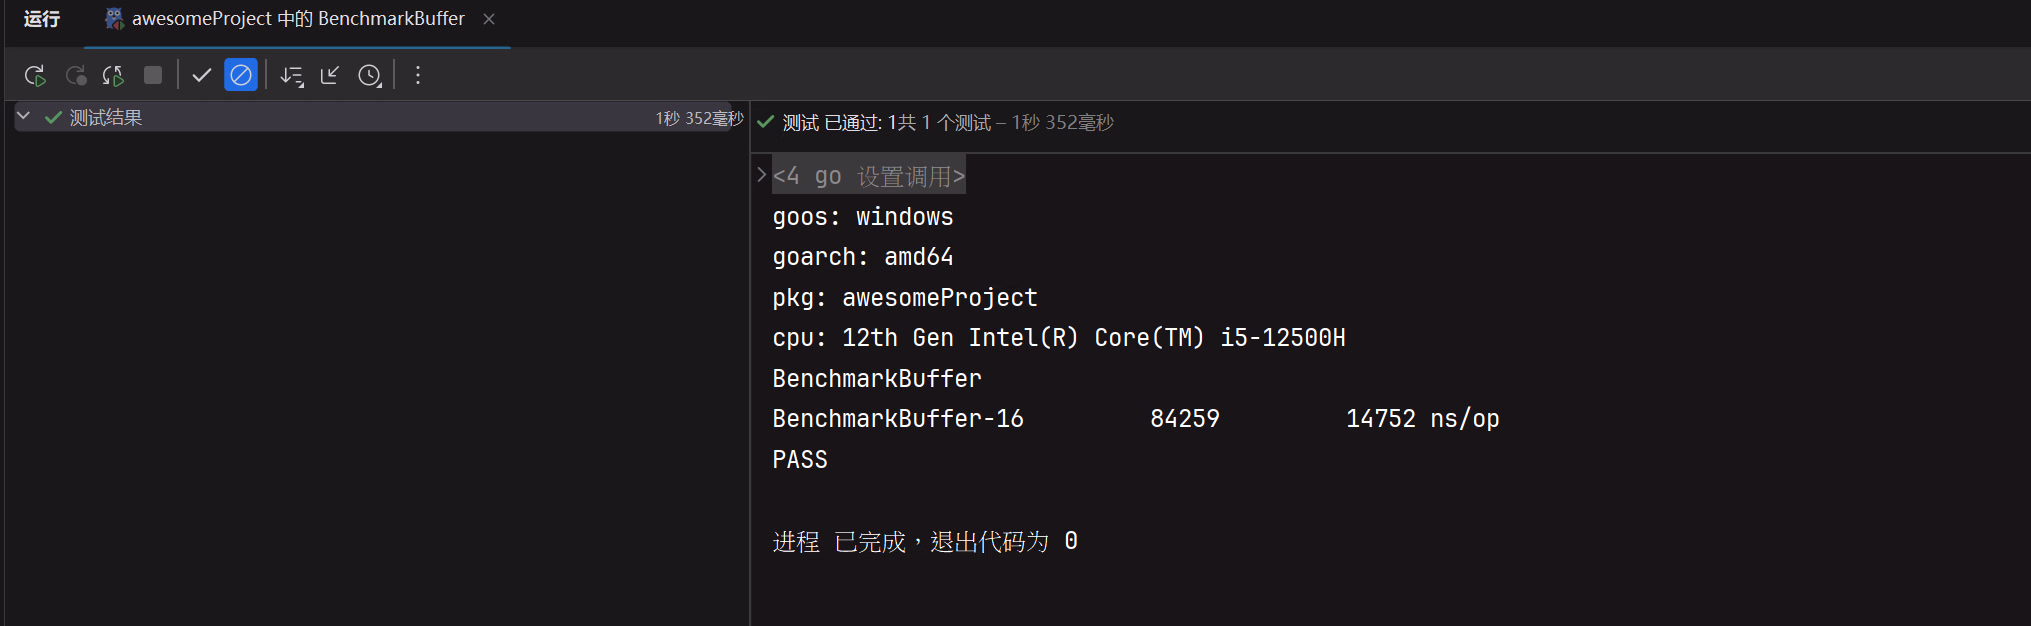The width and height of the screenshot is (2031, 626).
Task: Select the awesomeProject 中的 BenchmarkBuffer tab
Action: (x=297, y=19)
